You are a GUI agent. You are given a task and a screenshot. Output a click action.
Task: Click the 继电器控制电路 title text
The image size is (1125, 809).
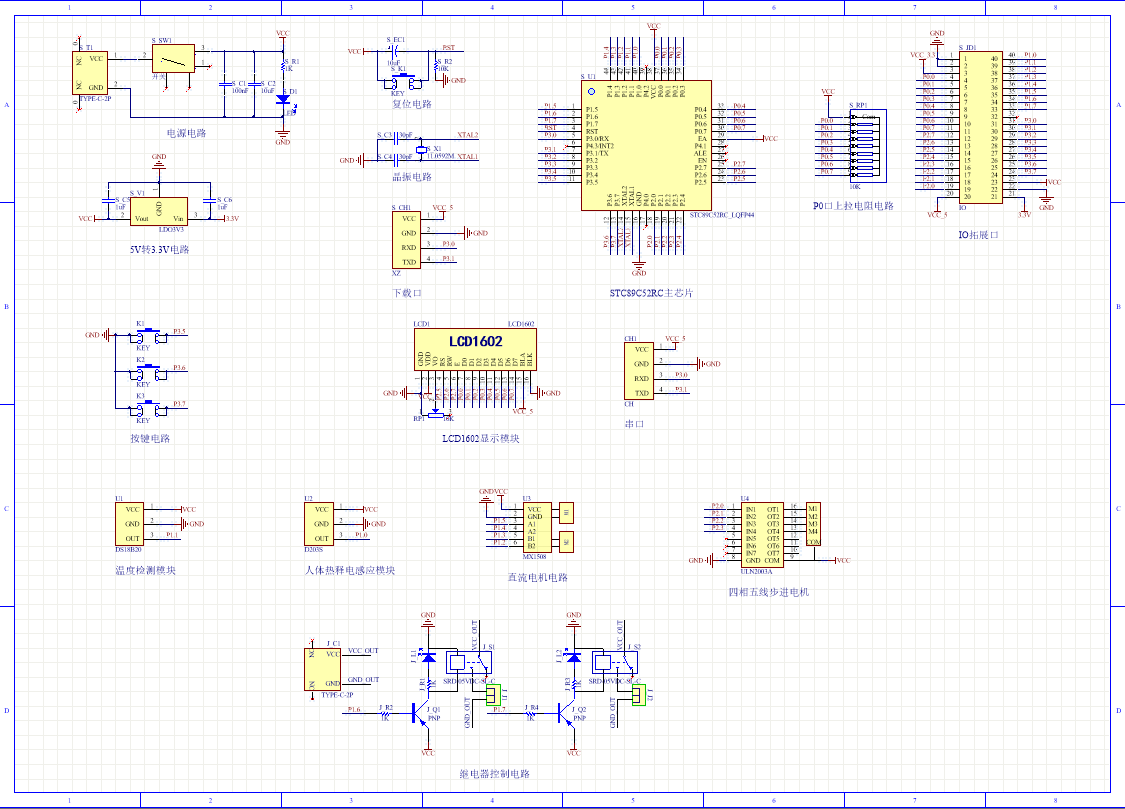point(494,774)
